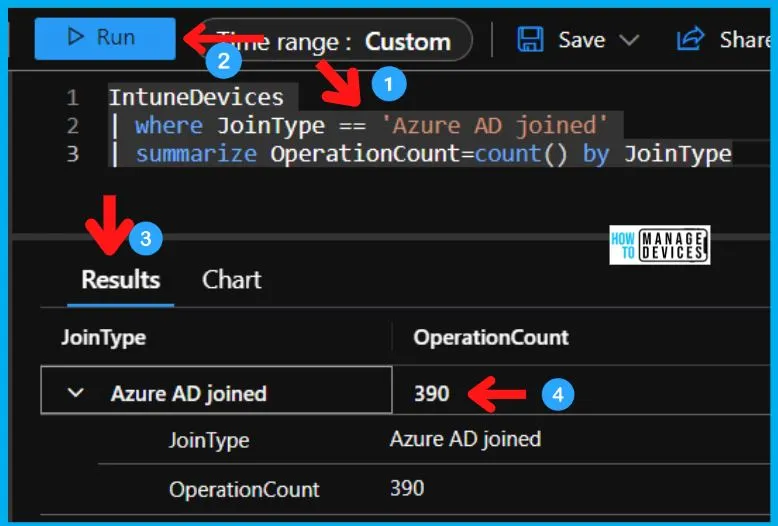Open the Time range Custom selector
The height and width of the screenshot is (526, 778).
(336, 40)
